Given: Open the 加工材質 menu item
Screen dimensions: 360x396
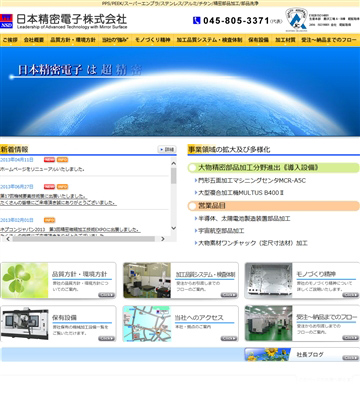Looking at the screenshot, I should point(285,40).
